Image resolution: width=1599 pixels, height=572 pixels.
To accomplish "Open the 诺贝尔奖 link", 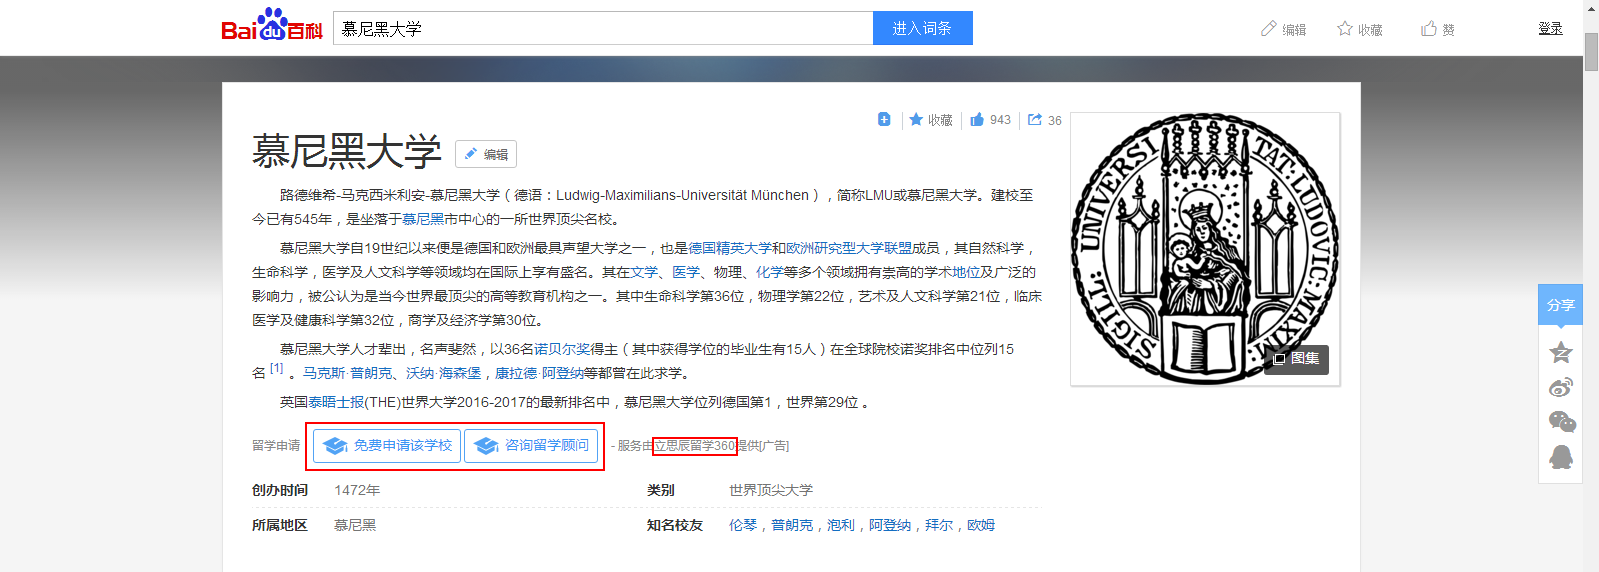I will (x=562, y=349).
